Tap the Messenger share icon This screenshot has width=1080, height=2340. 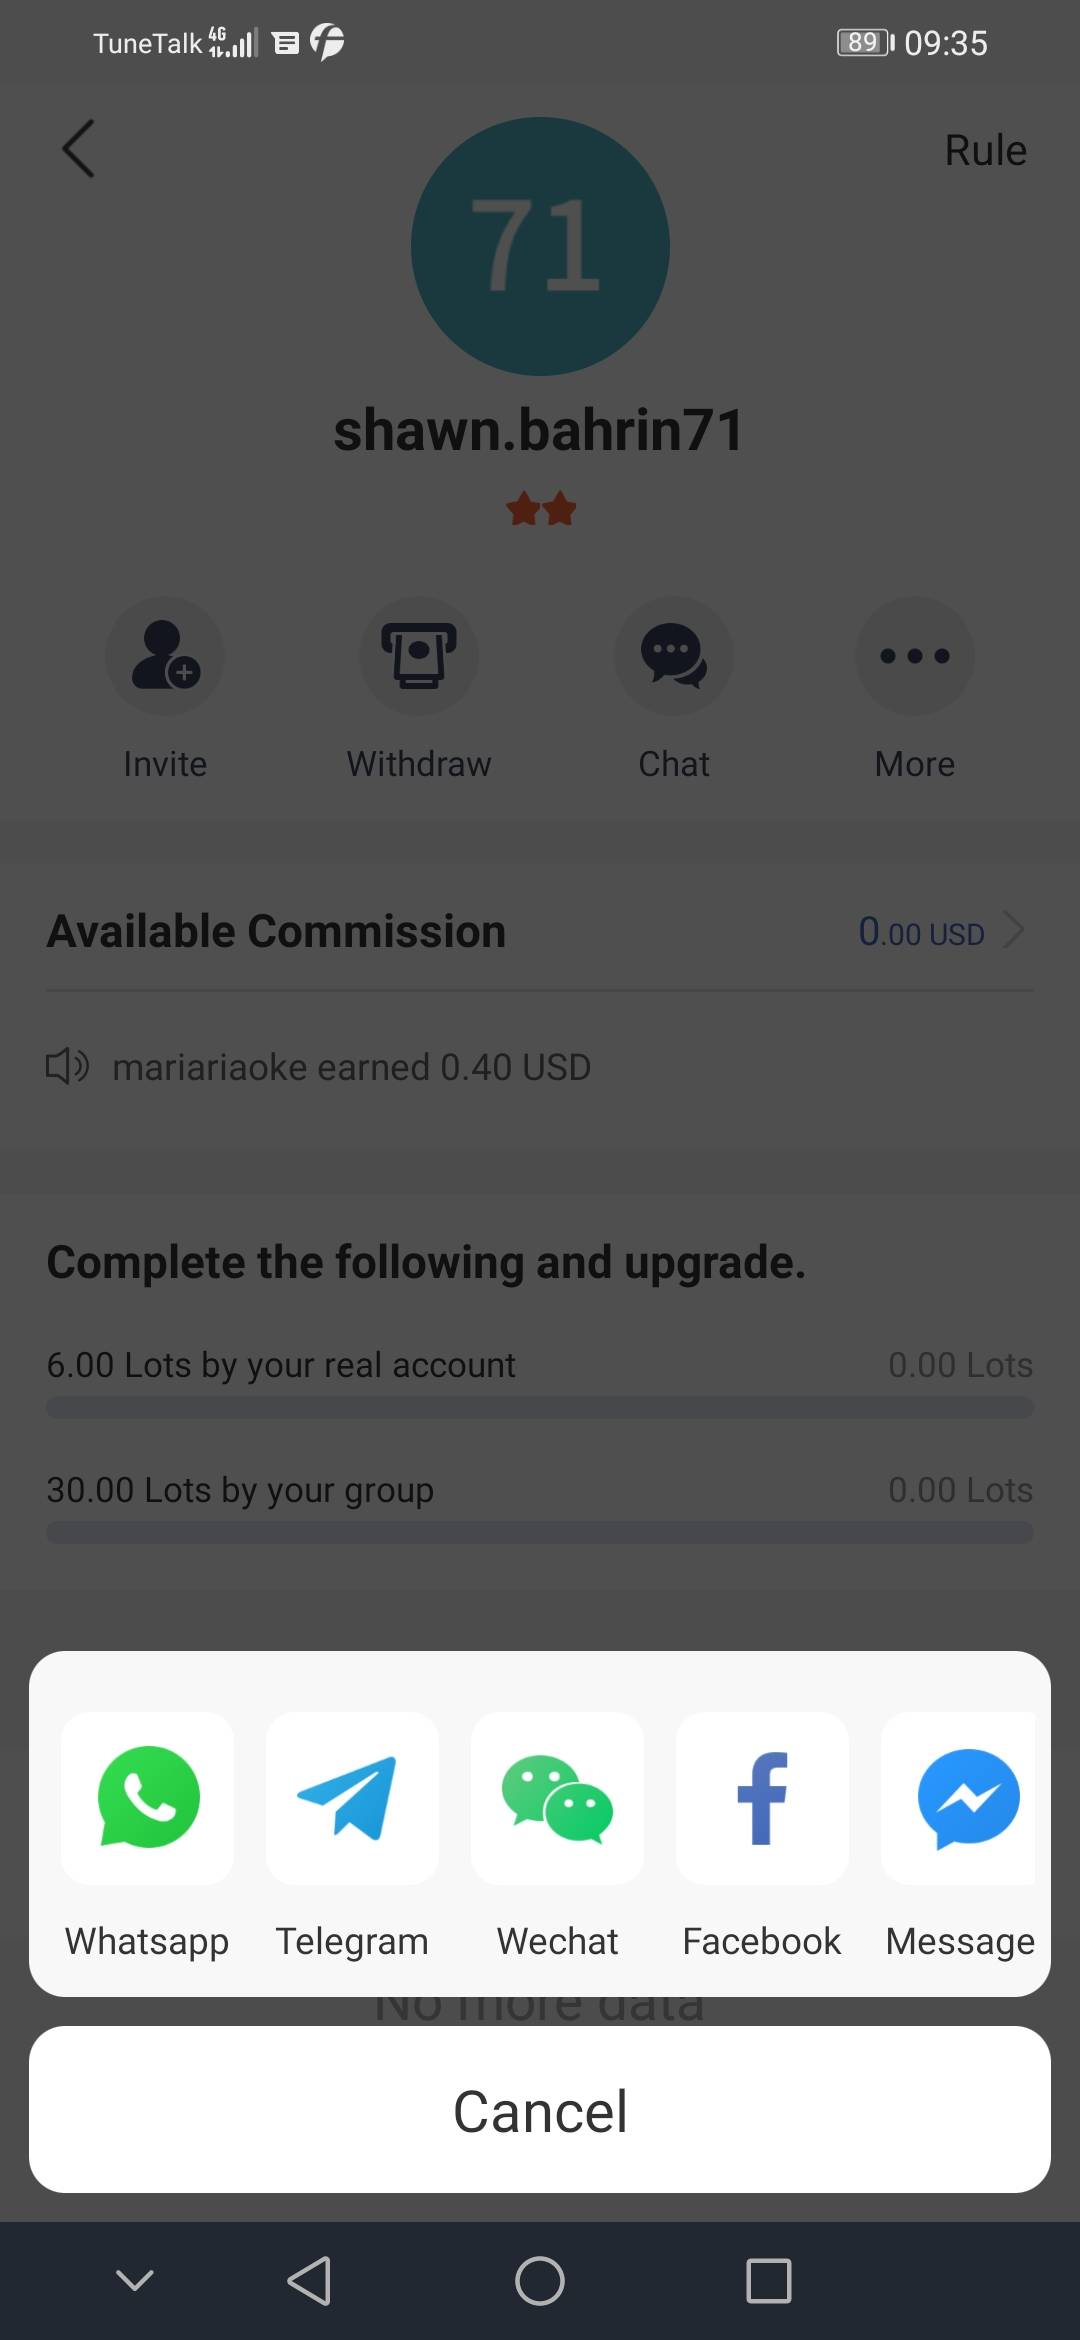click(x=966, y=1798)
